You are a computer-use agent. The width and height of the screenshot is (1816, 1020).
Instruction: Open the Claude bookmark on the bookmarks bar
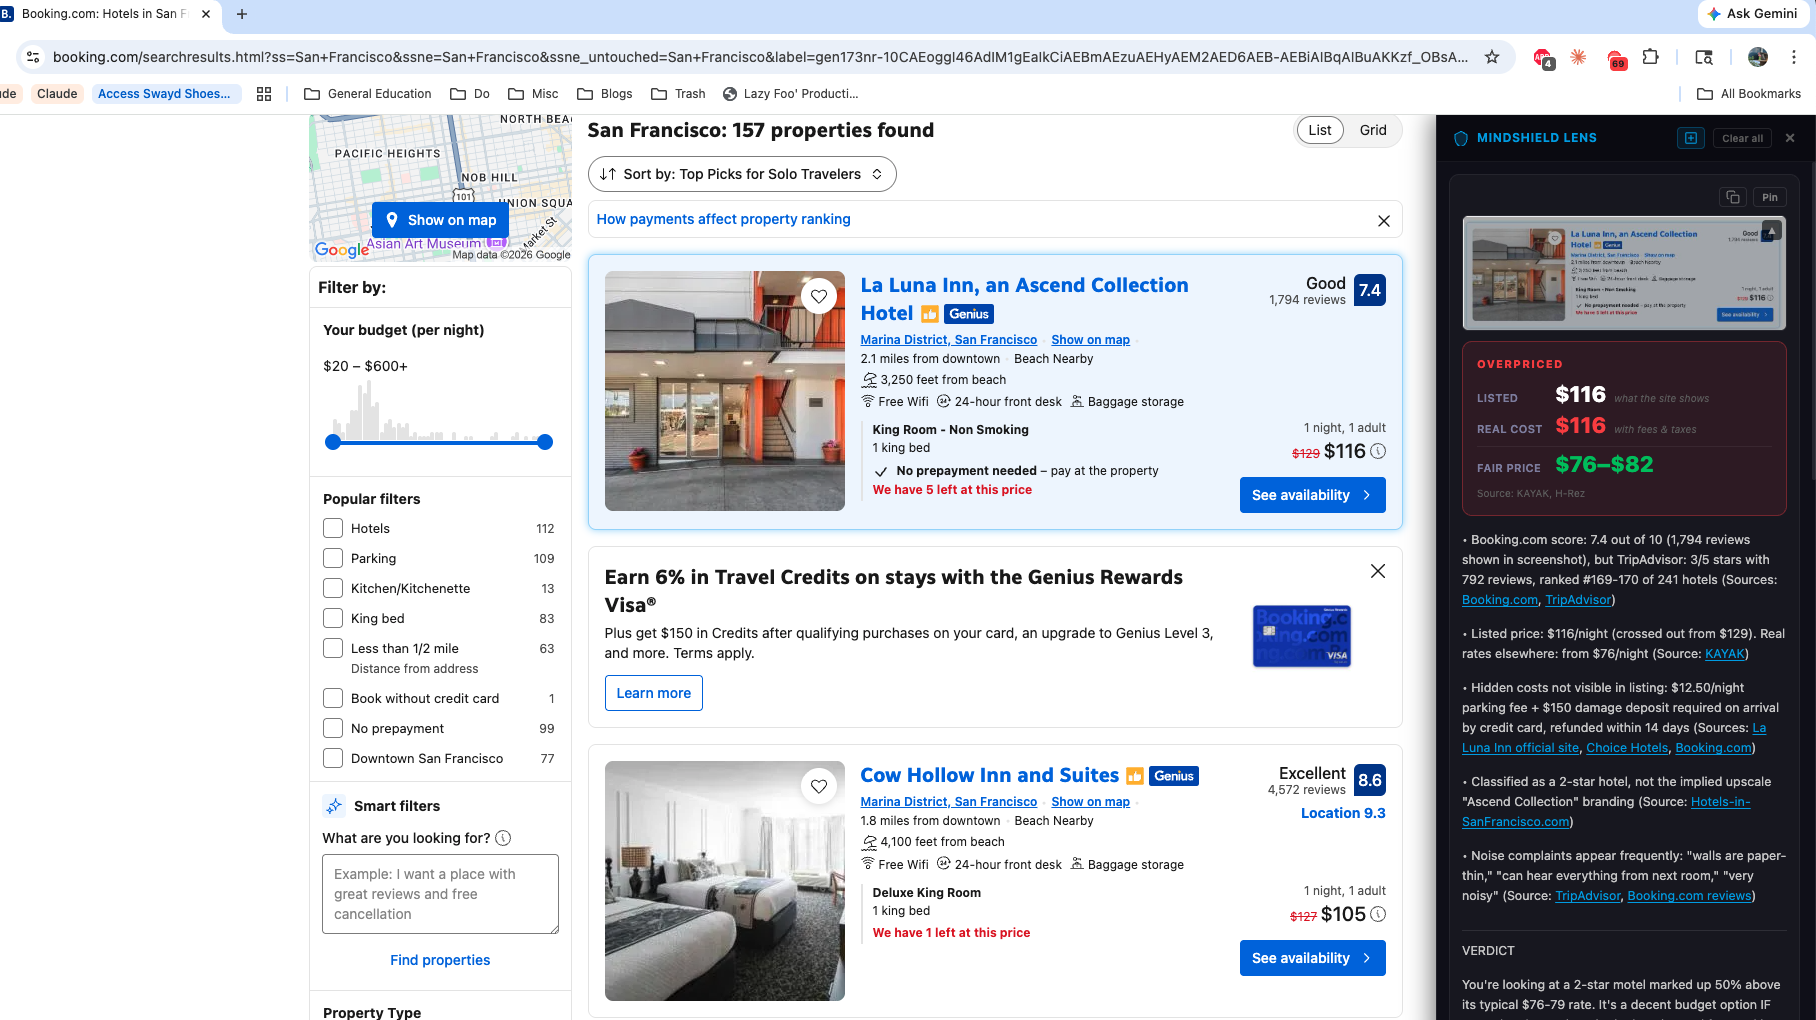pyautogui.click(x=57, y=93)
